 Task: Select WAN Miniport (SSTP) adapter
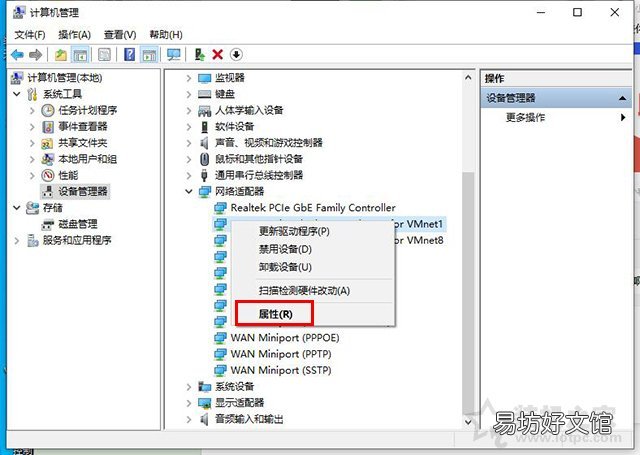coord(281,371)
